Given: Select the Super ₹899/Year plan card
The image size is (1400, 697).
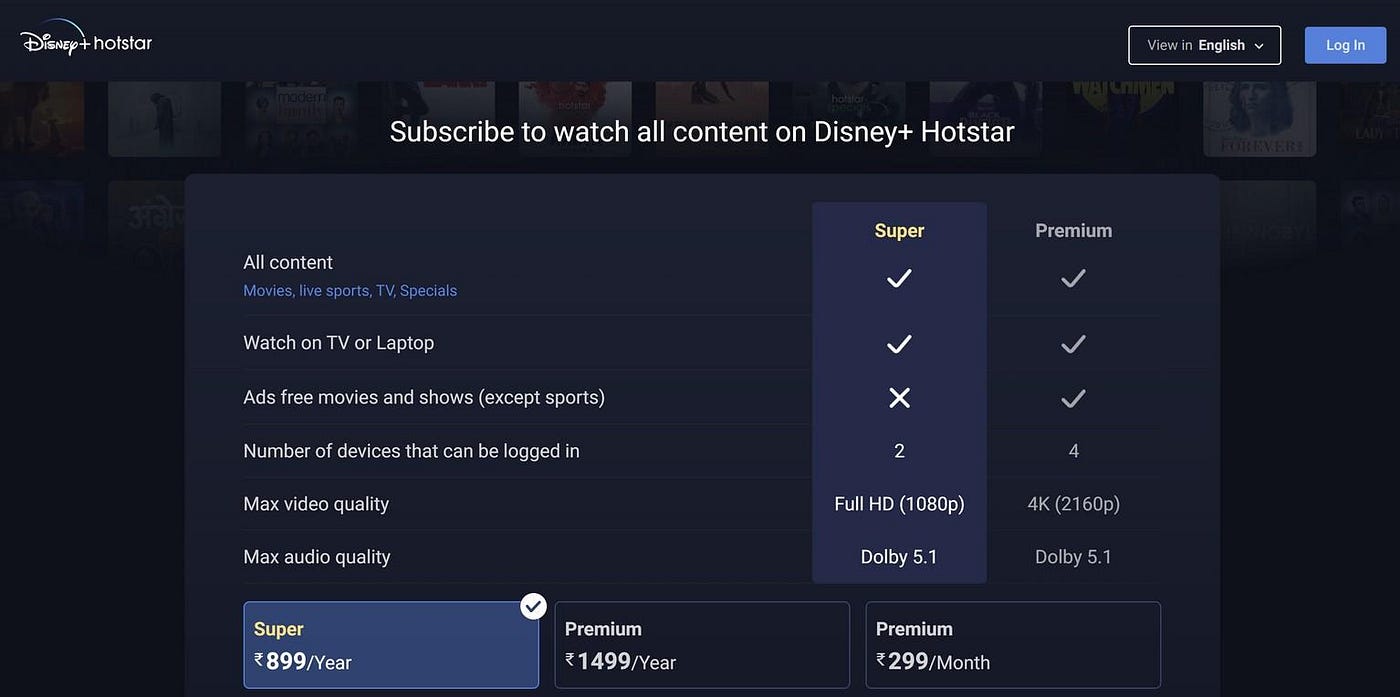Looking at the screenshot, I should click(x=391, y=645).
